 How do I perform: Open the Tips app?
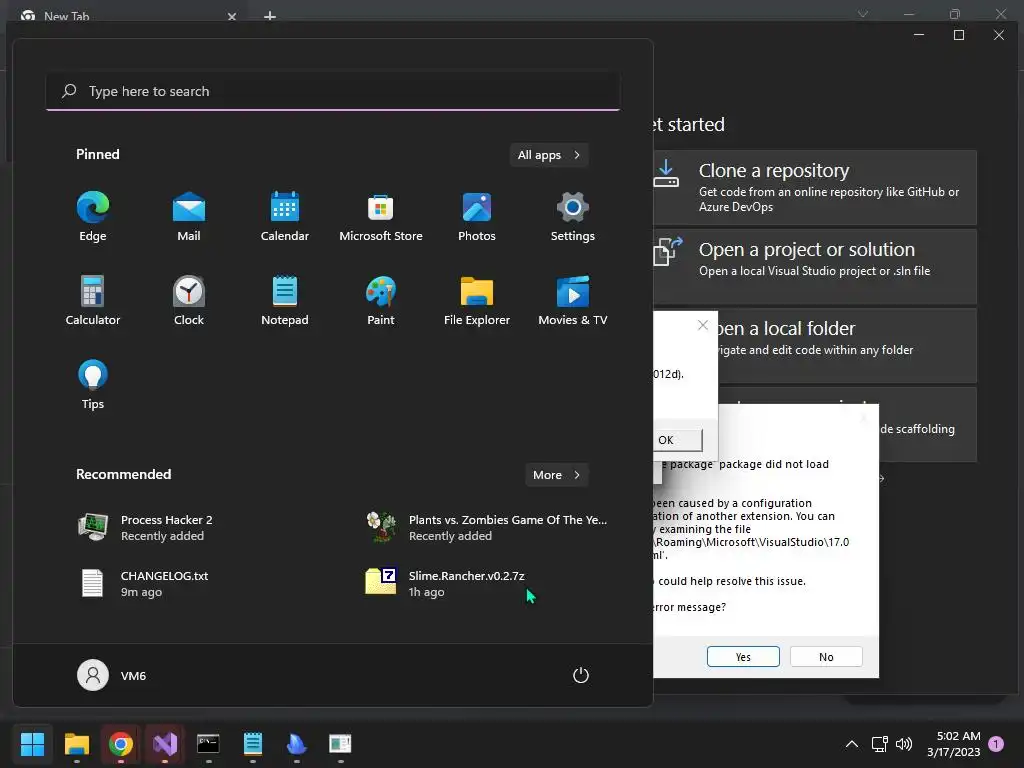[93, 385]
